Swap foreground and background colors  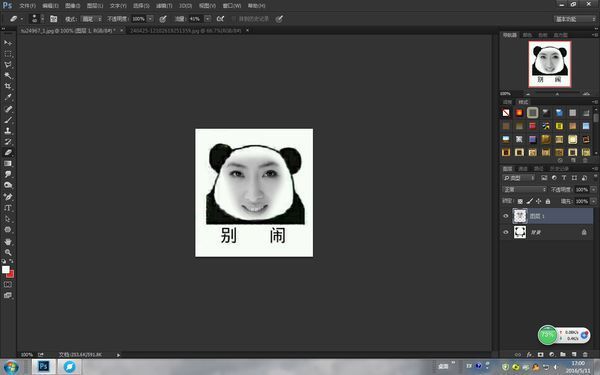click(x=11, y=261)
